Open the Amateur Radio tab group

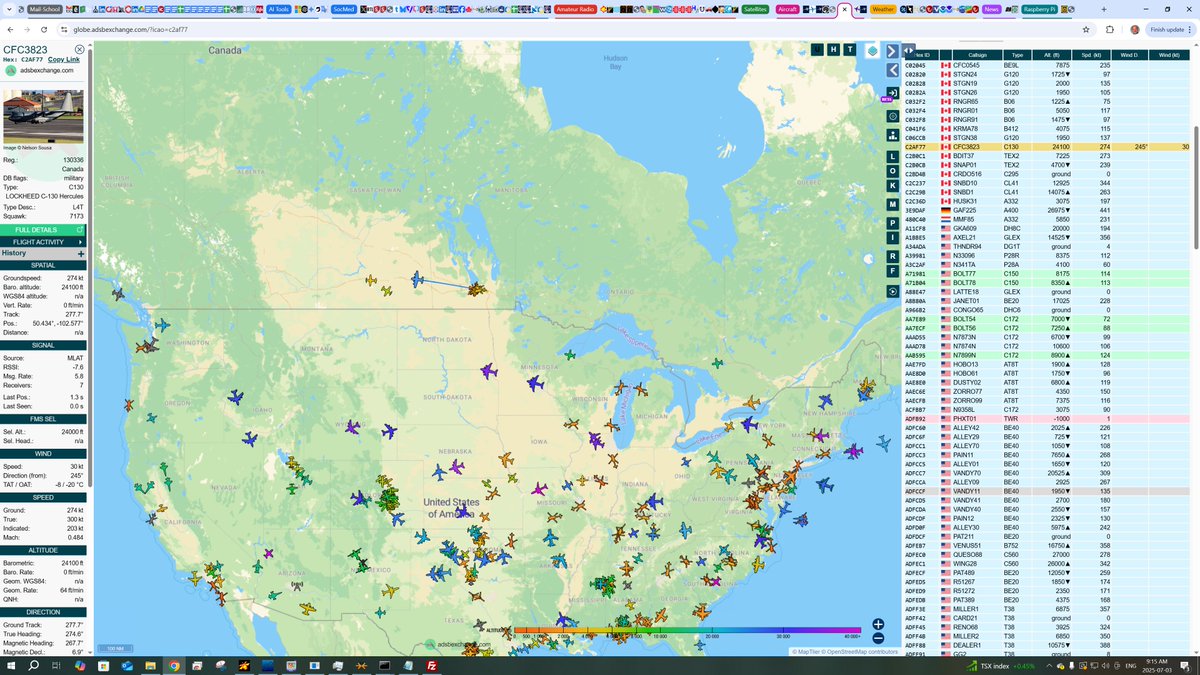tap(575, 9)
